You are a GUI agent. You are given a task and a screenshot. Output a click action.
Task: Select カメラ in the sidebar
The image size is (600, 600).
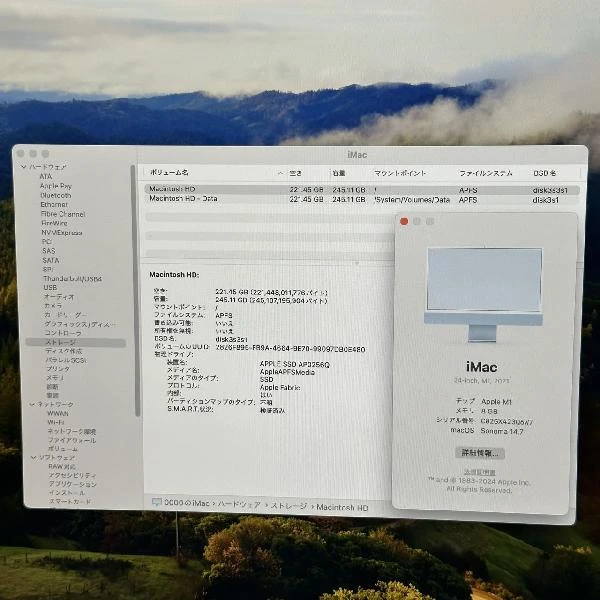[53, 305]
